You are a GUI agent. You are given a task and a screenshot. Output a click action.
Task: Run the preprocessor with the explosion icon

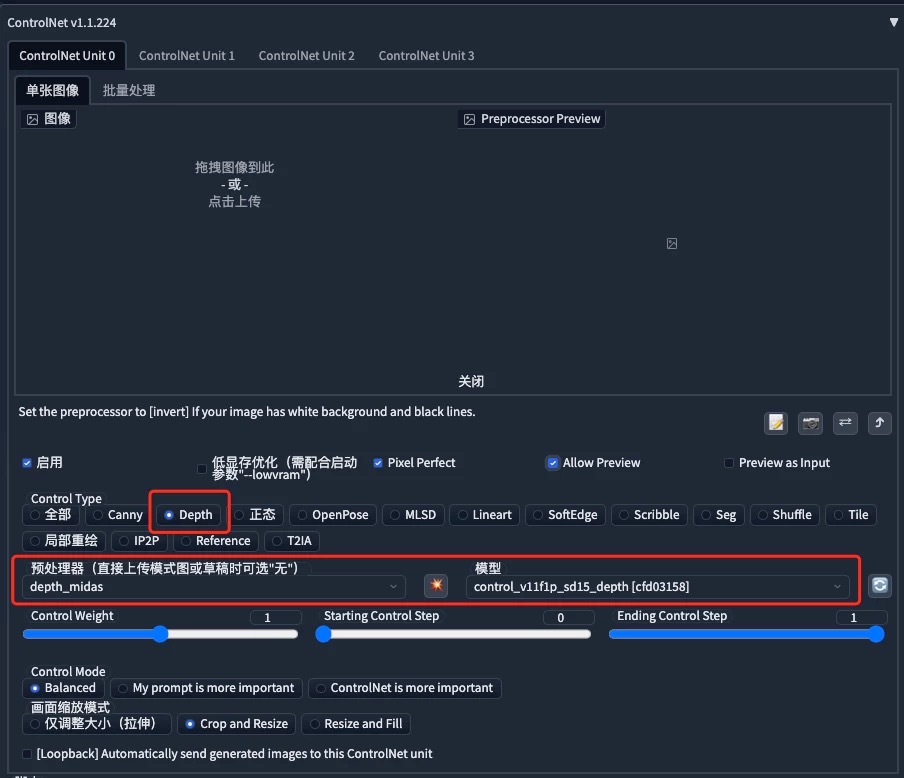click(x=435, y=586)
